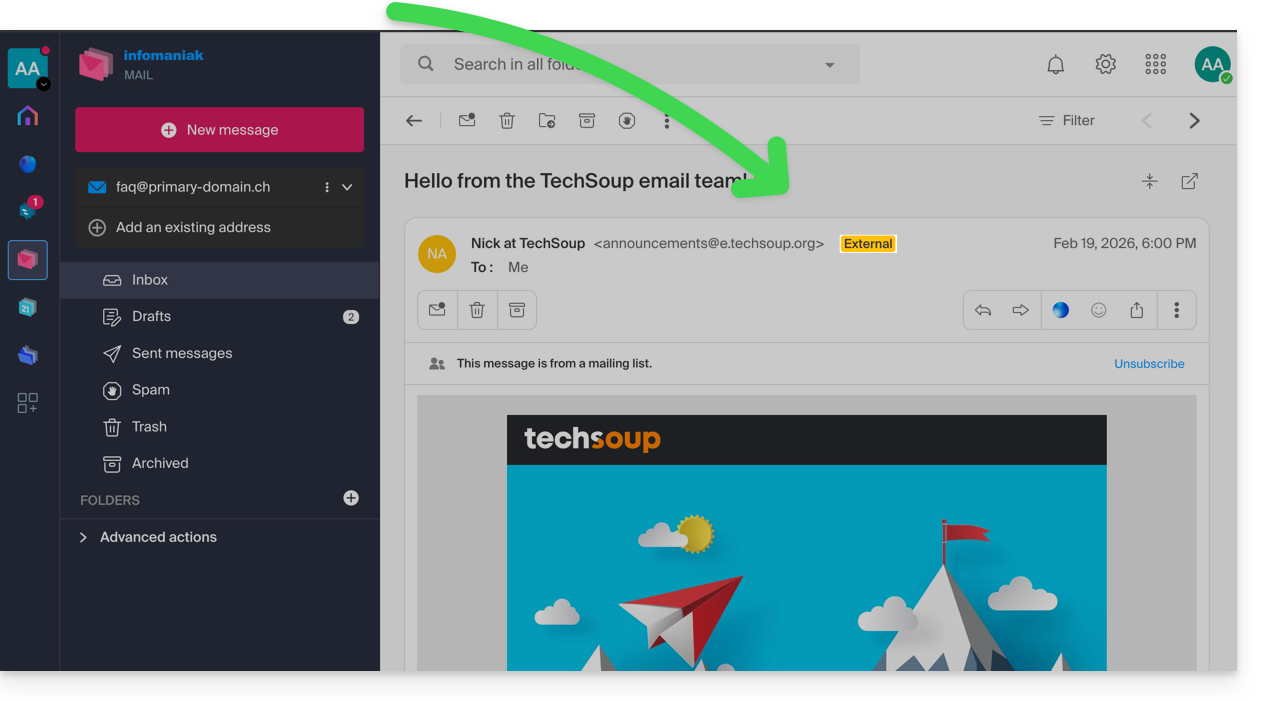1267x701 pixels.
Task: Click the New message button
Action: [219, 130]
